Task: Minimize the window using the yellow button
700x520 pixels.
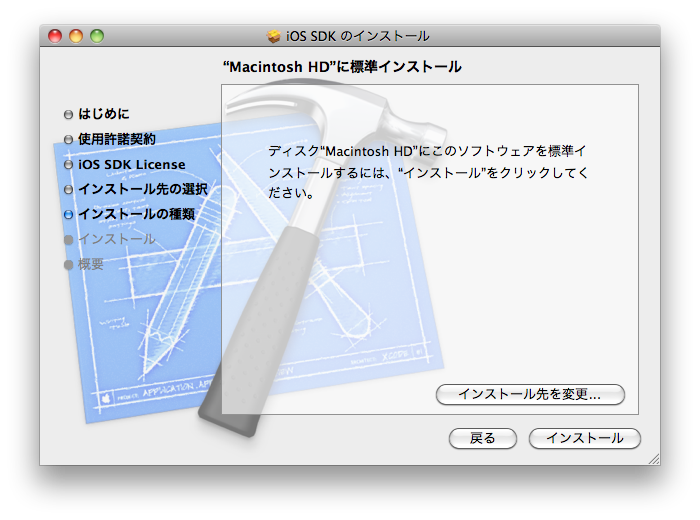Action: (76, 36)
